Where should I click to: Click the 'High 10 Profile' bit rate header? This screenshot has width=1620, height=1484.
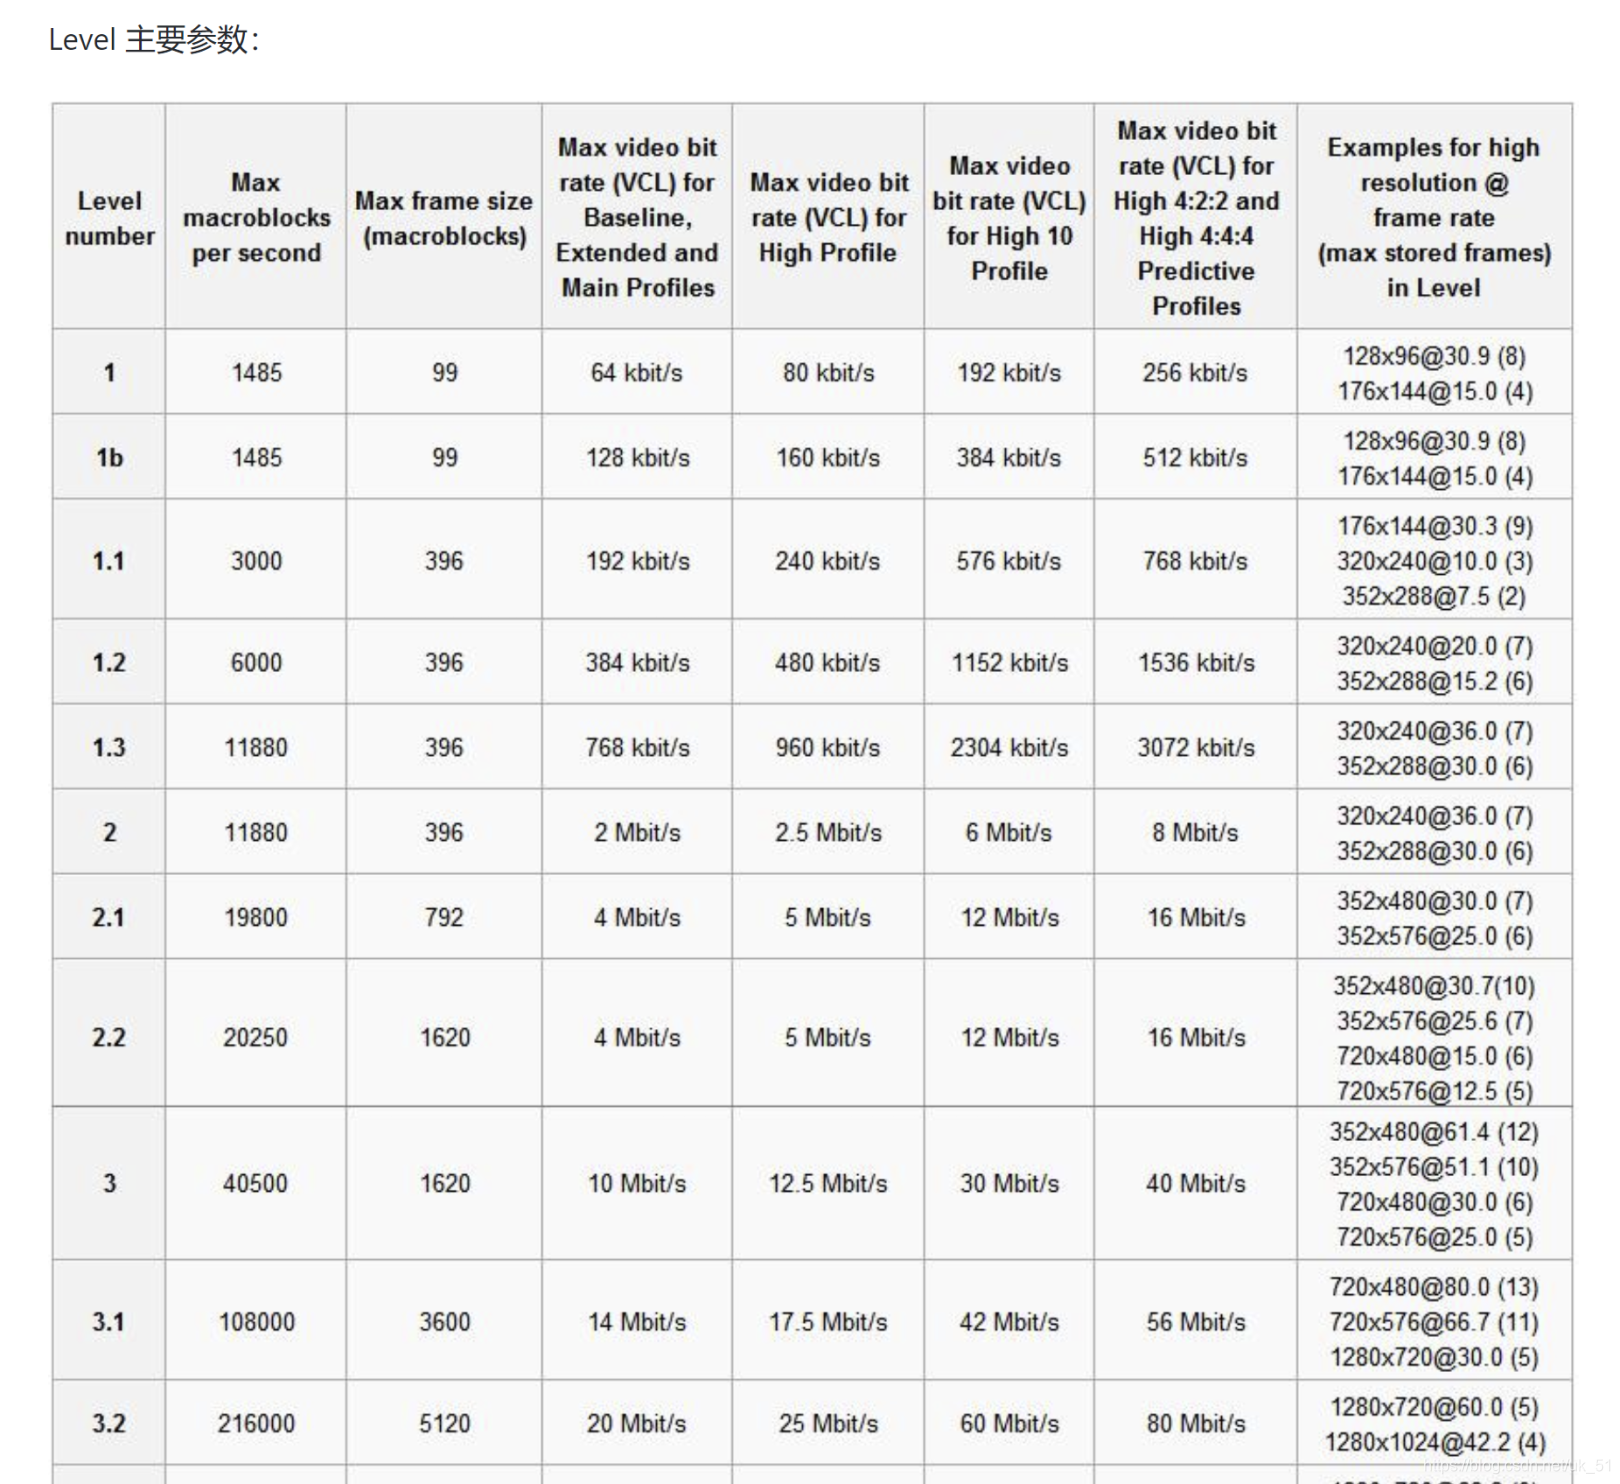(1009, 217)
